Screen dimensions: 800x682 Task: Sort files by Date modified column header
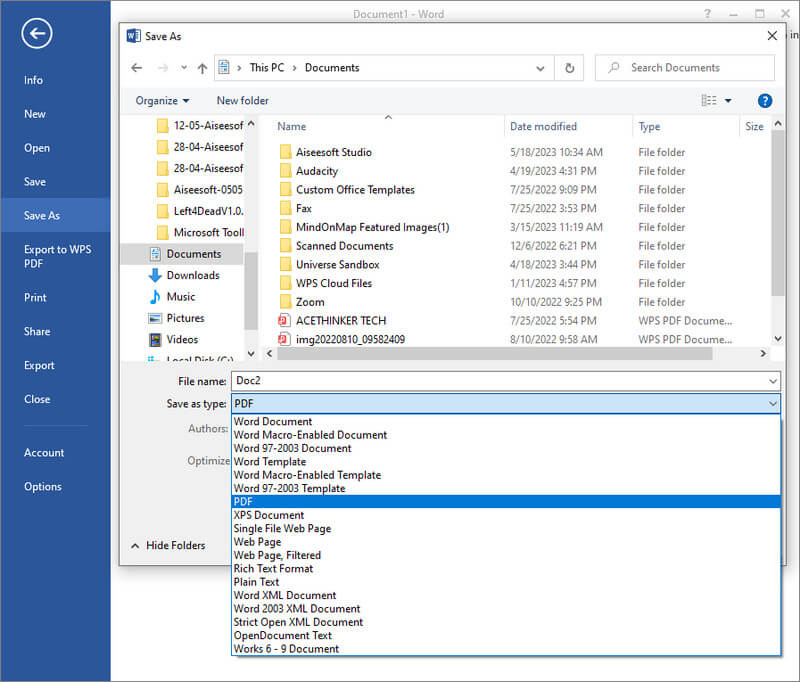(543, 127)
